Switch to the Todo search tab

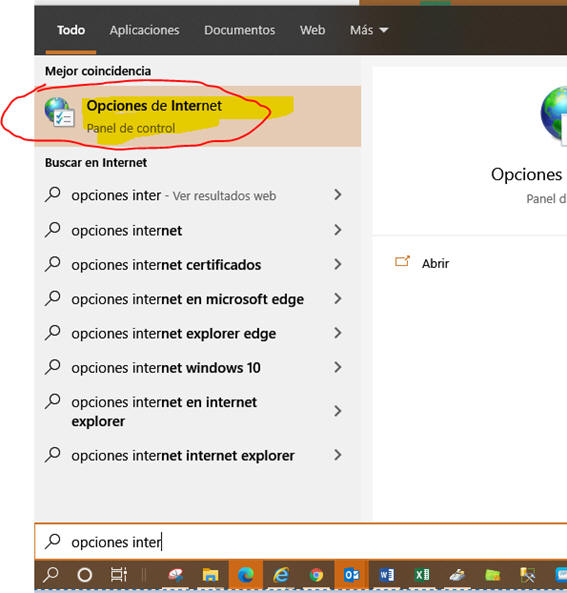pyautogui.click(x=71, y=30)
